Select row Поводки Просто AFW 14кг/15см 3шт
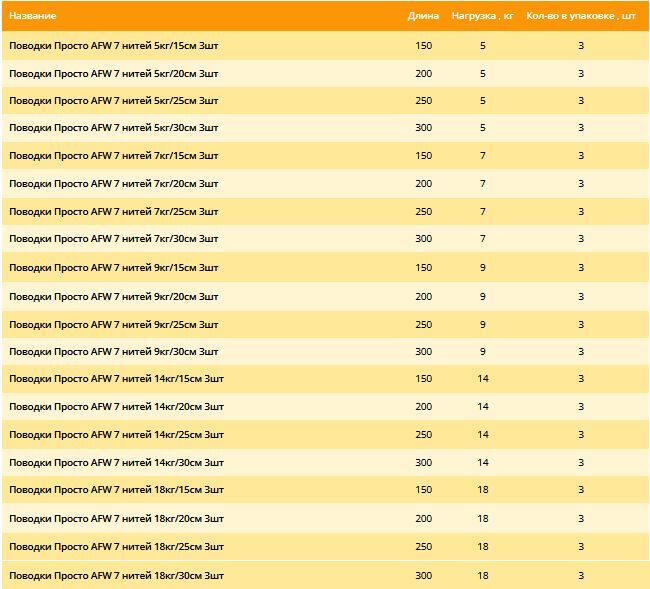This screenshot has height=589, width=650. pos(325,379)
